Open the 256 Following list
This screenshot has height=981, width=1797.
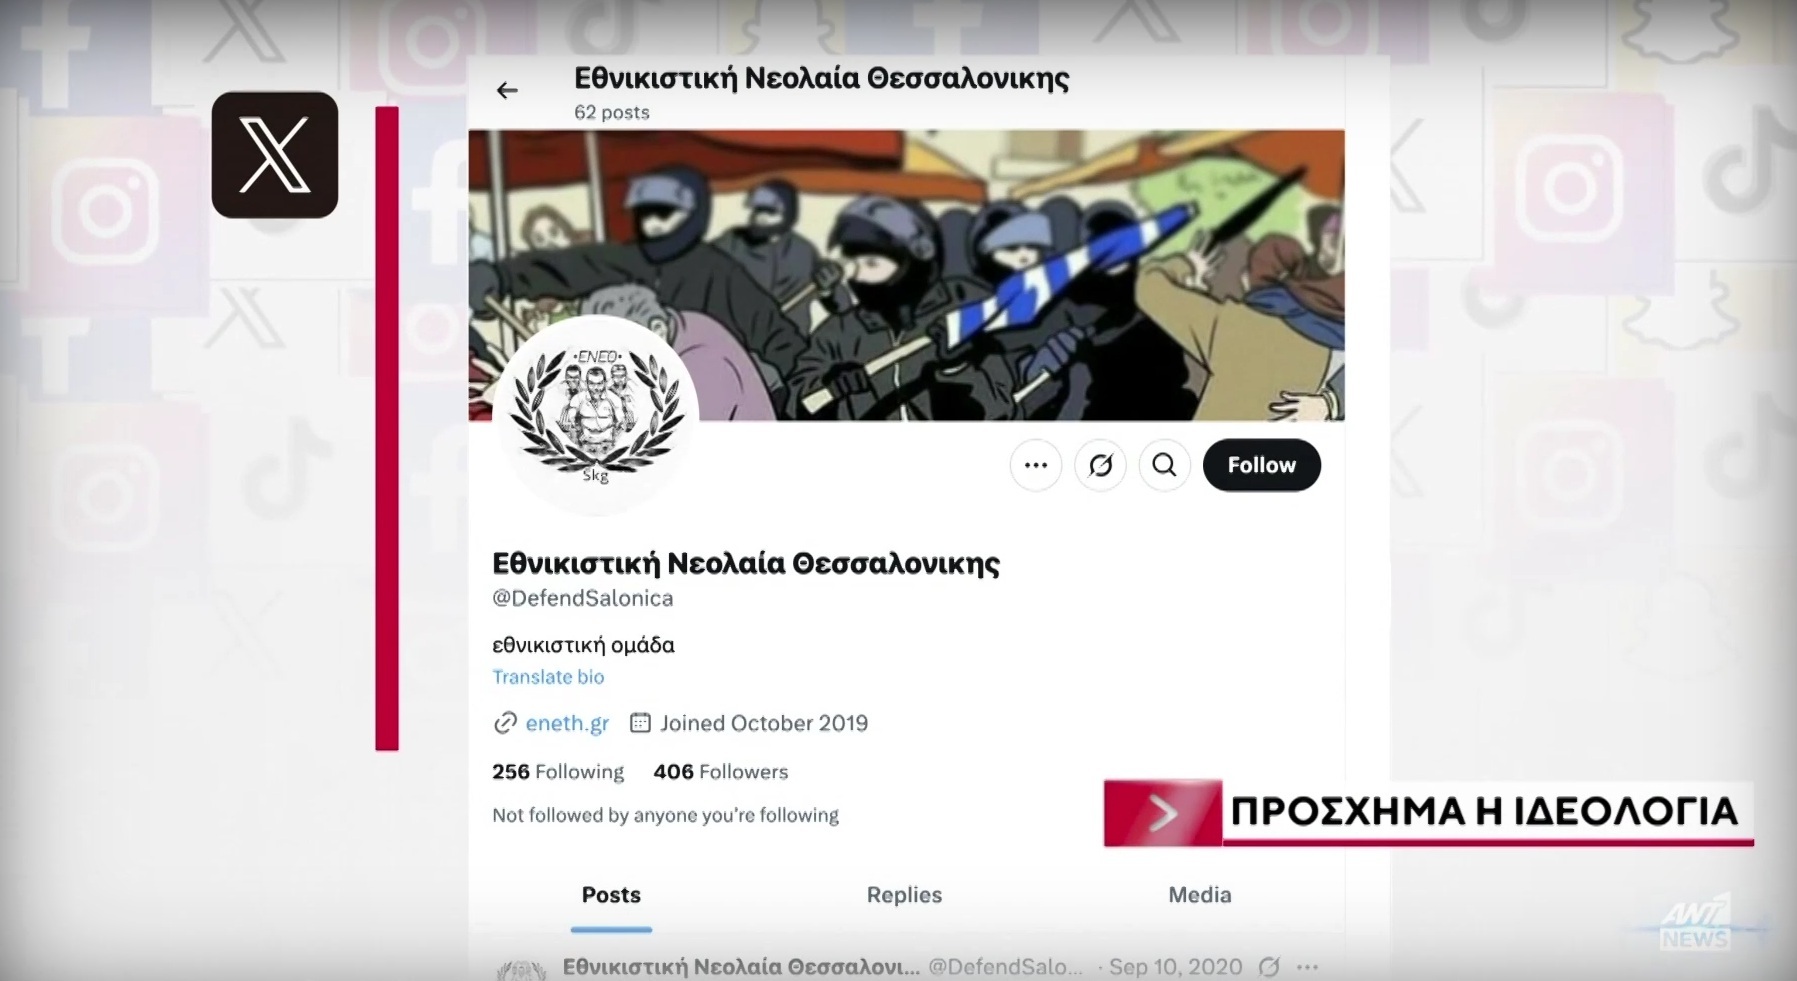pyautogui.click(x=558, y=772)
